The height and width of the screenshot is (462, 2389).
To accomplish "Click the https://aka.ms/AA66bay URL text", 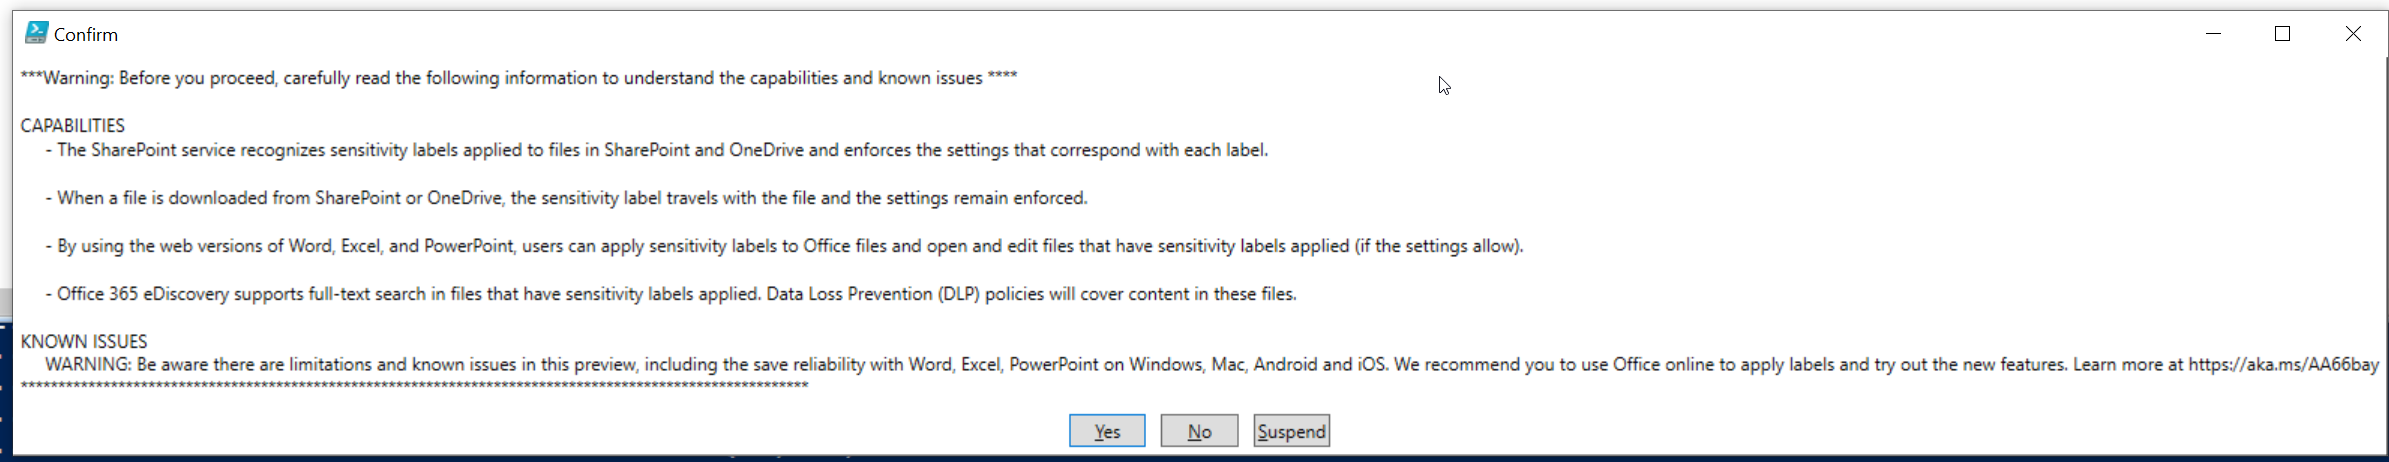I will (2283, 365).
